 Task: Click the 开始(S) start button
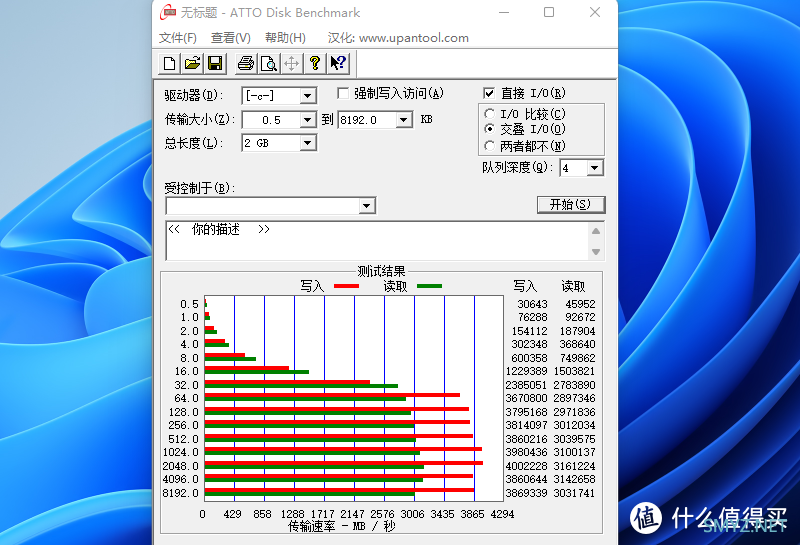571,205
